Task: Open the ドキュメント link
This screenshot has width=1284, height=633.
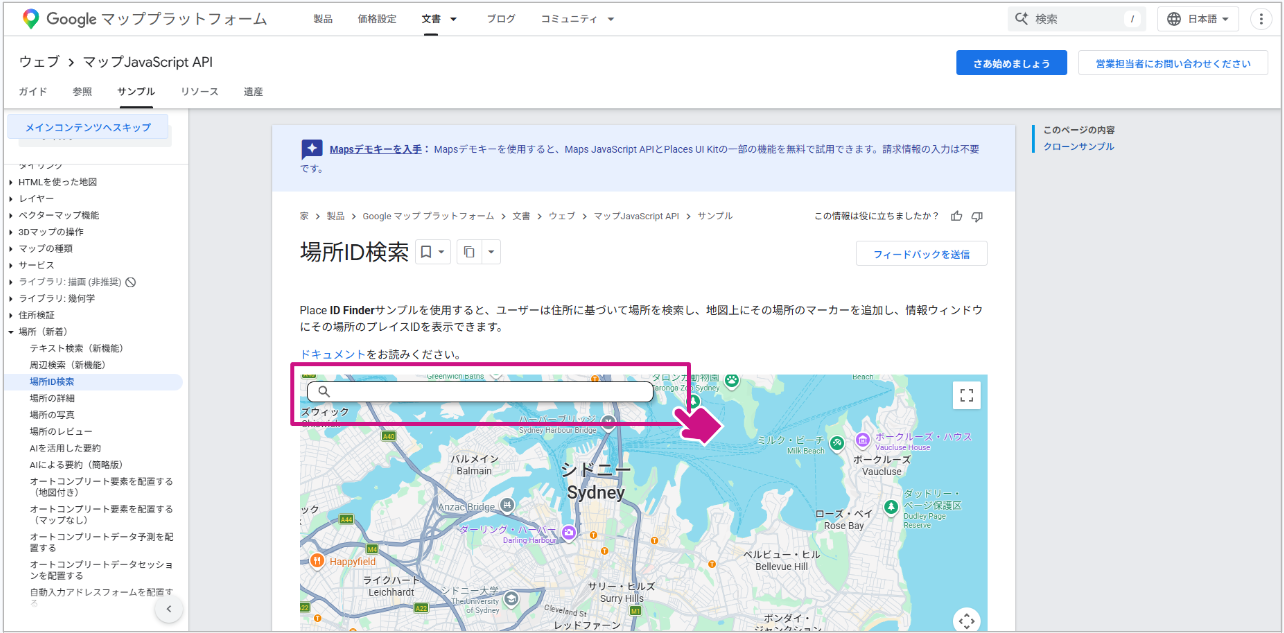Action: coord(333,354)
